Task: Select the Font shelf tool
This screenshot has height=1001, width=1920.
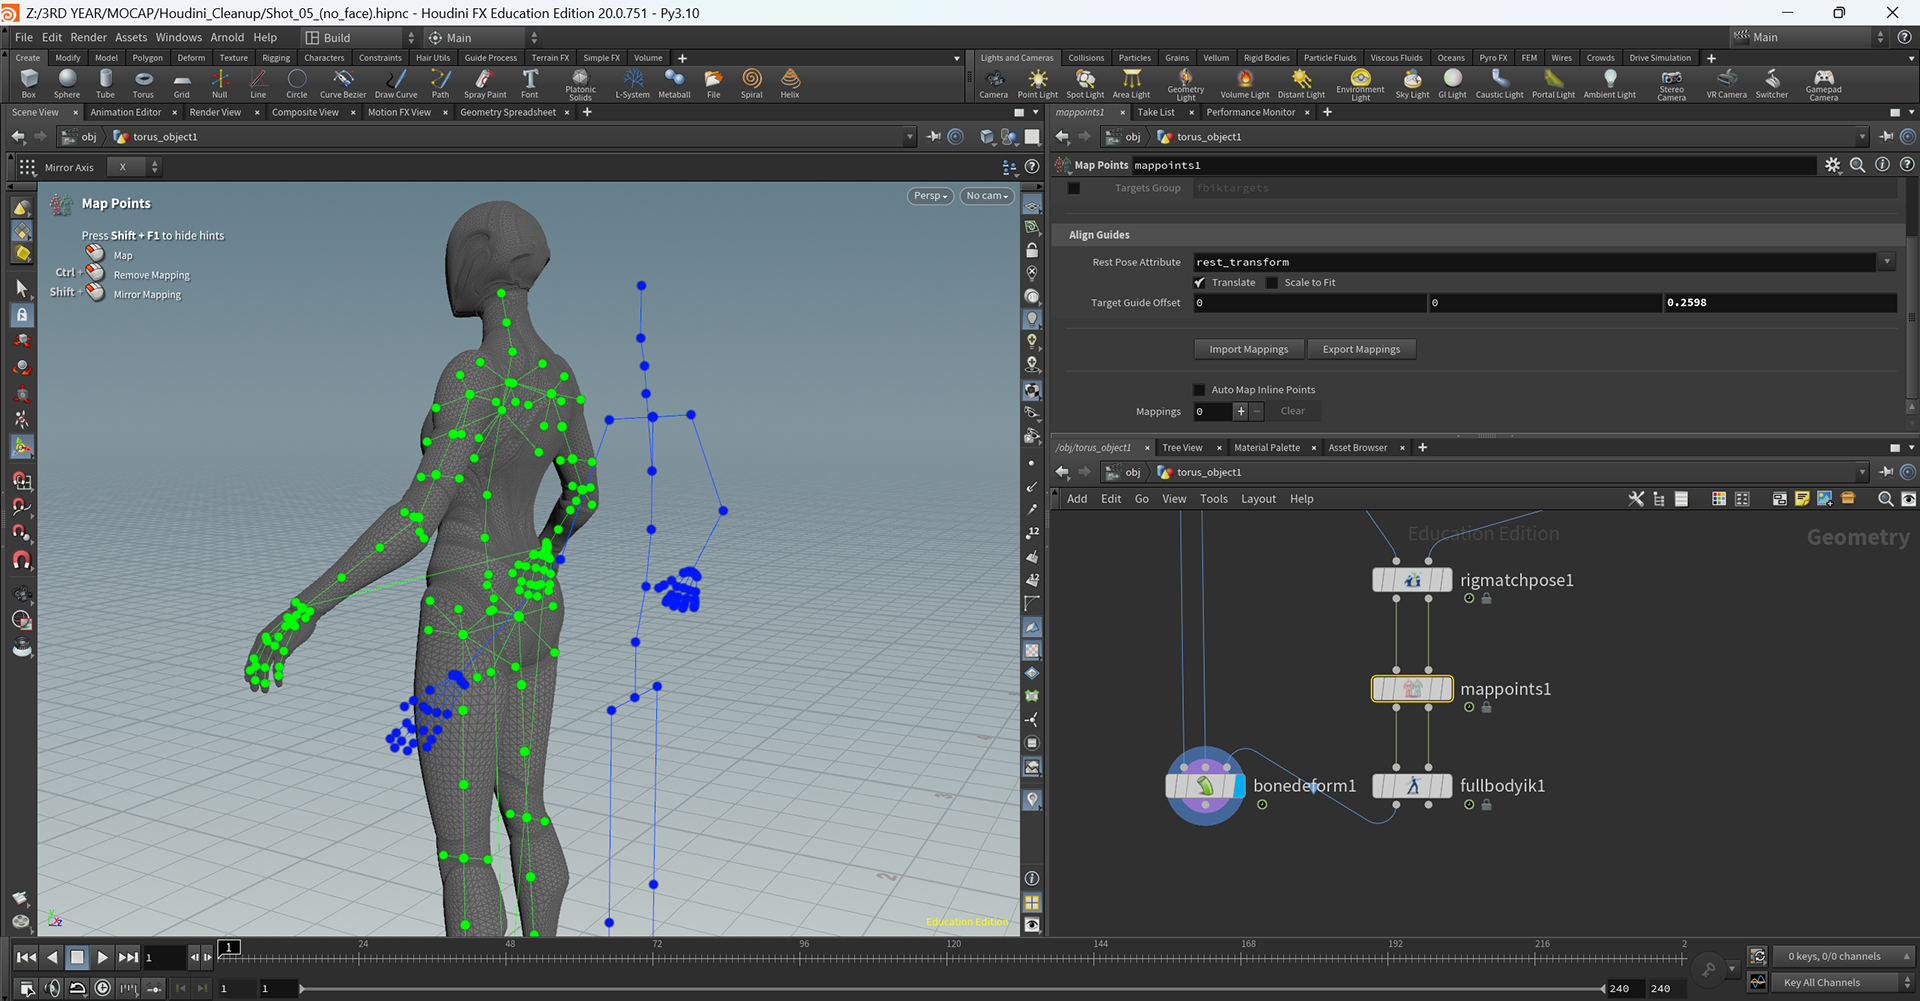Action: (530, 83)
